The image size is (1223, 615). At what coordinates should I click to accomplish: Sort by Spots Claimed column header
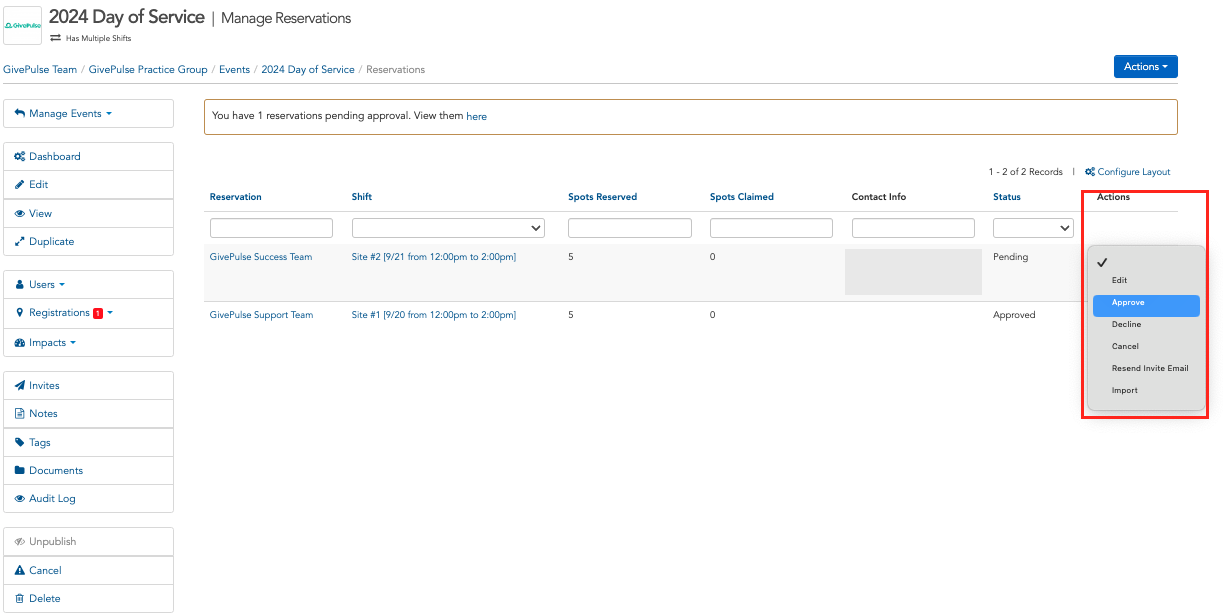[742, 197]
